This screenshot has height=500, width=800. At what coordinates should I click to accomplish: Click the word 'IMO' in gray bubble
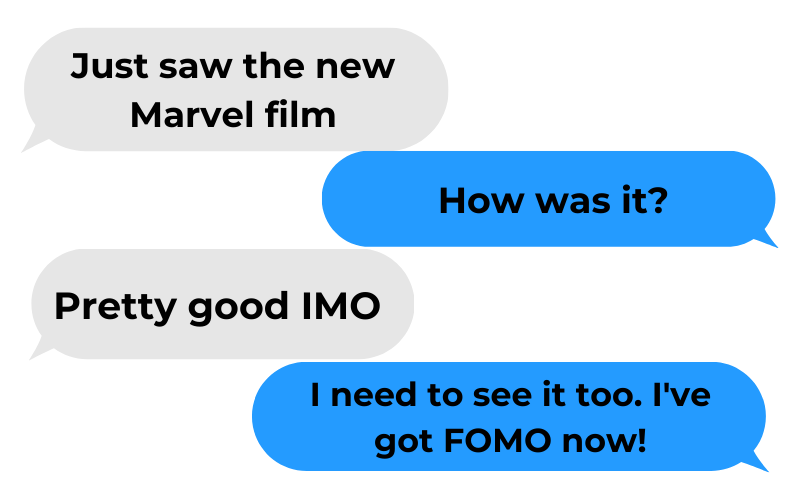pos(341,306)
